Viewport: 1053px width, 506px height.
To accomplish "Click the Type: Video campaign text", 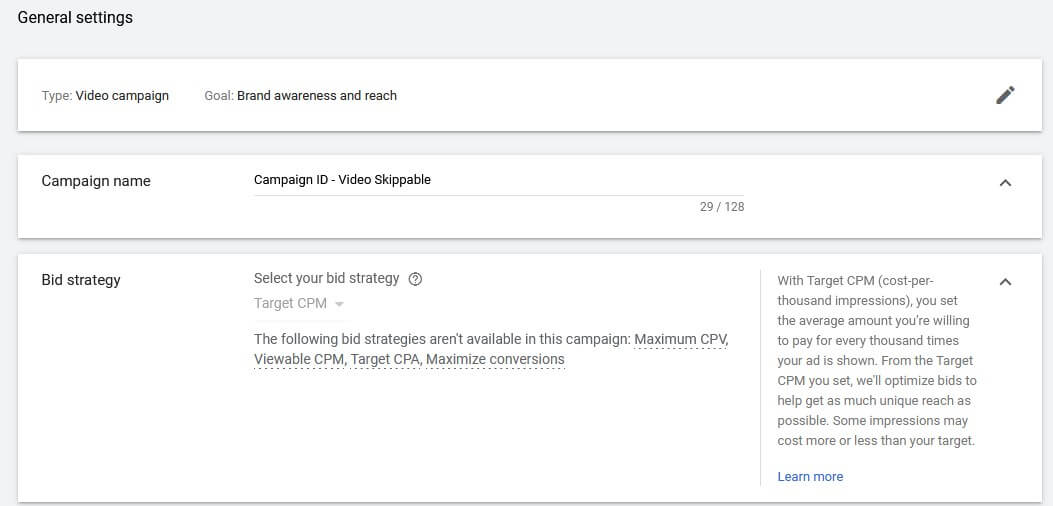I will (x=105, y=96).
